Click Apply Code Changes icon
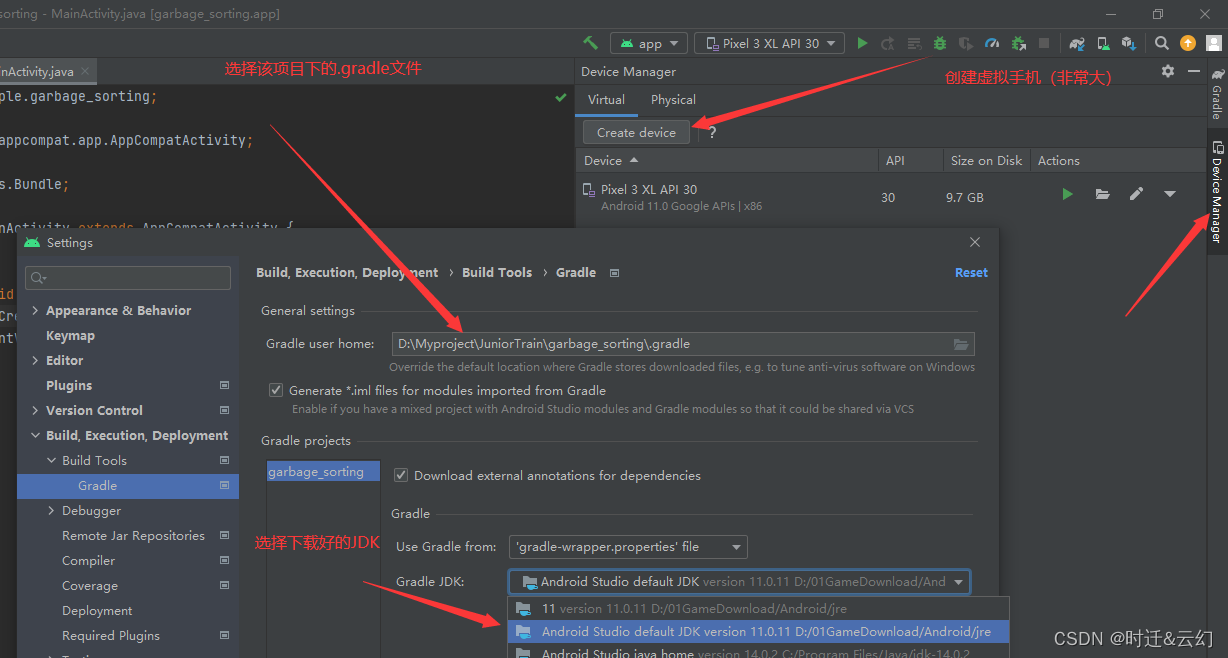 pyautogui.click(x=914, y=43)
